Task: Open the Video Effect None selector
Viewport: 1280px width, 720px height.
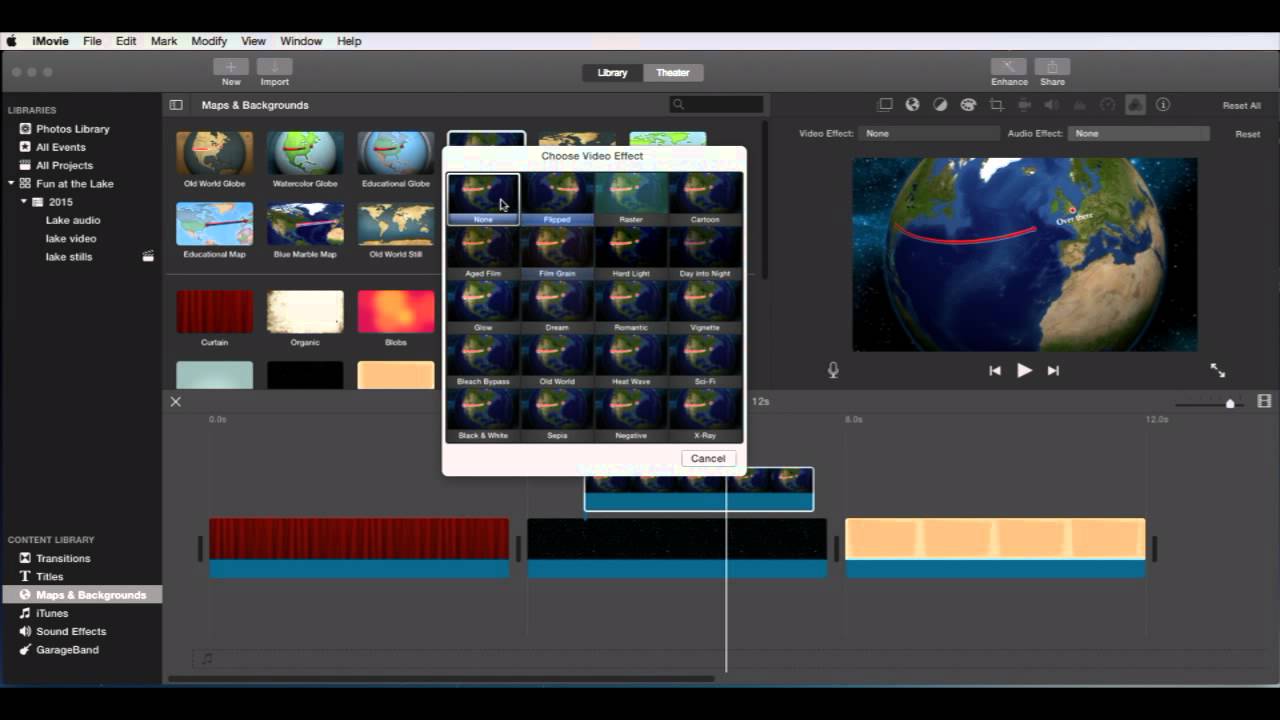Action: coord(931,133)
